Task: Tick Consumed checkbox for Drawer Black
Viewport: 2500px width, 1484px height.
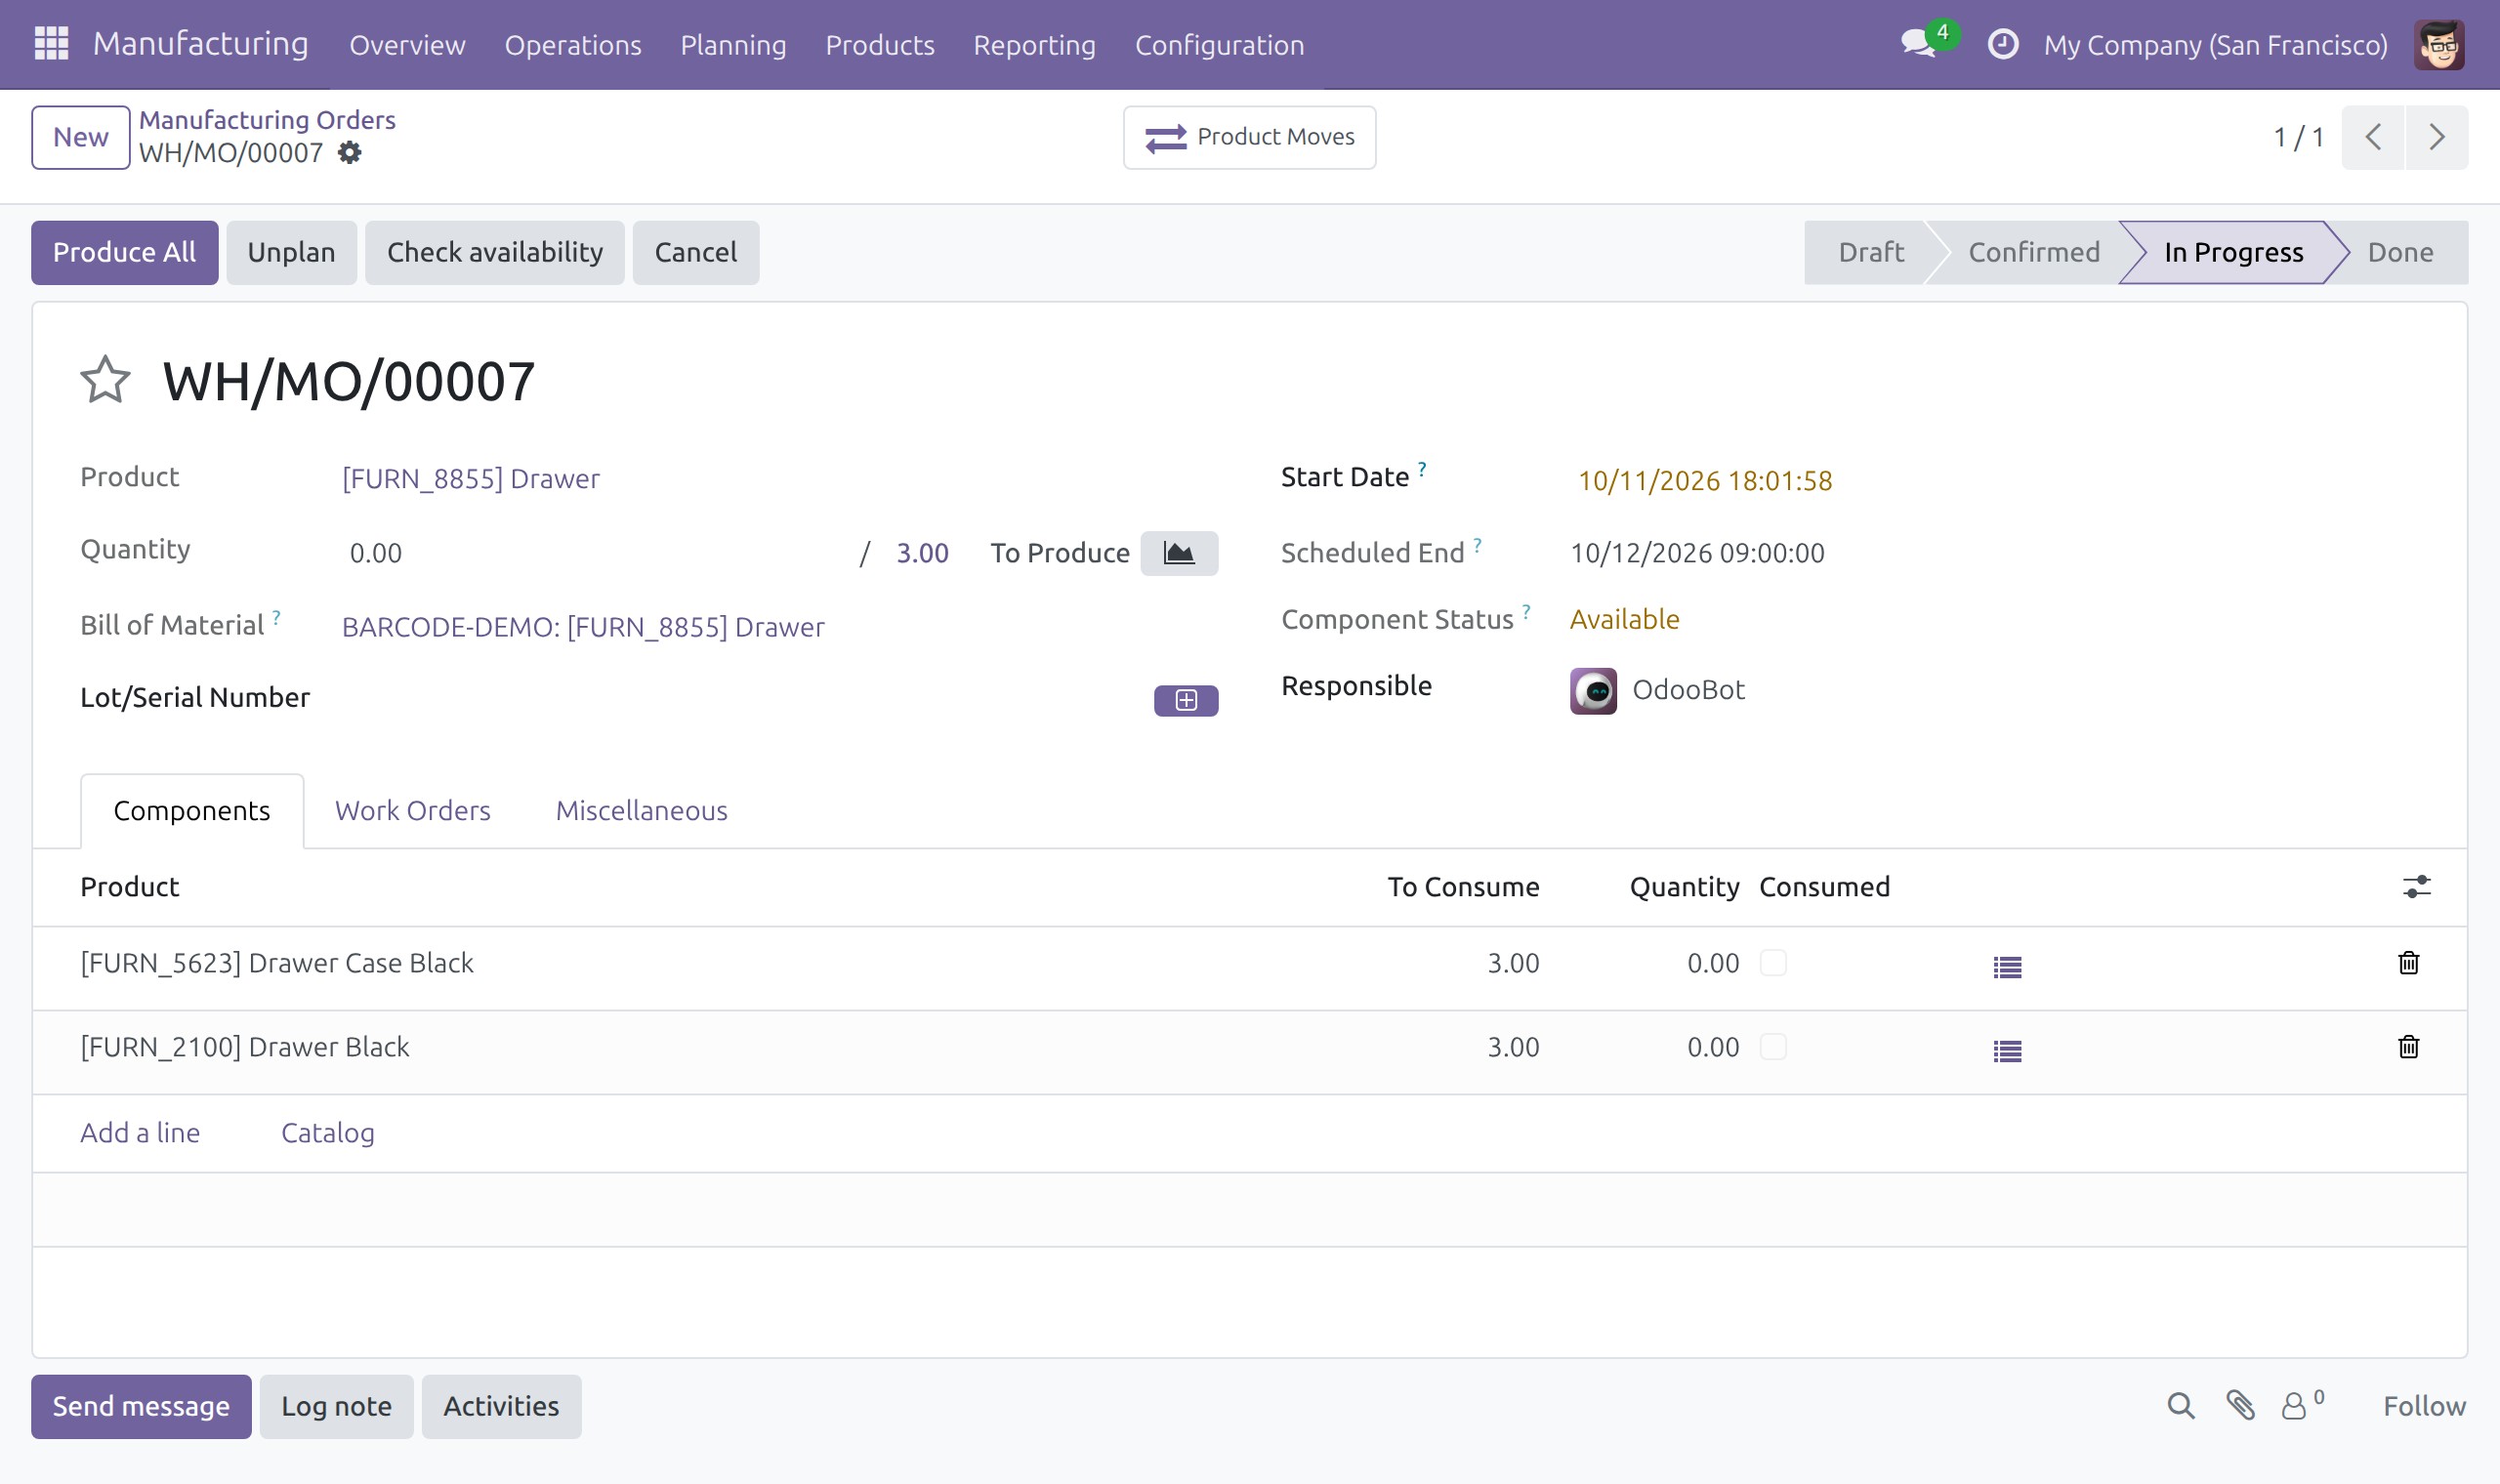Action: coord(1773,1047)
